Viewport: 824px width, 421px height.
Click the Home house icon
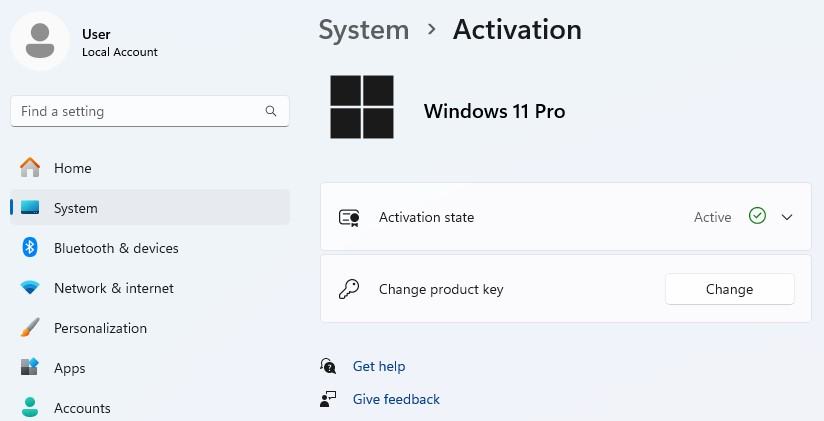pos(30,168)
